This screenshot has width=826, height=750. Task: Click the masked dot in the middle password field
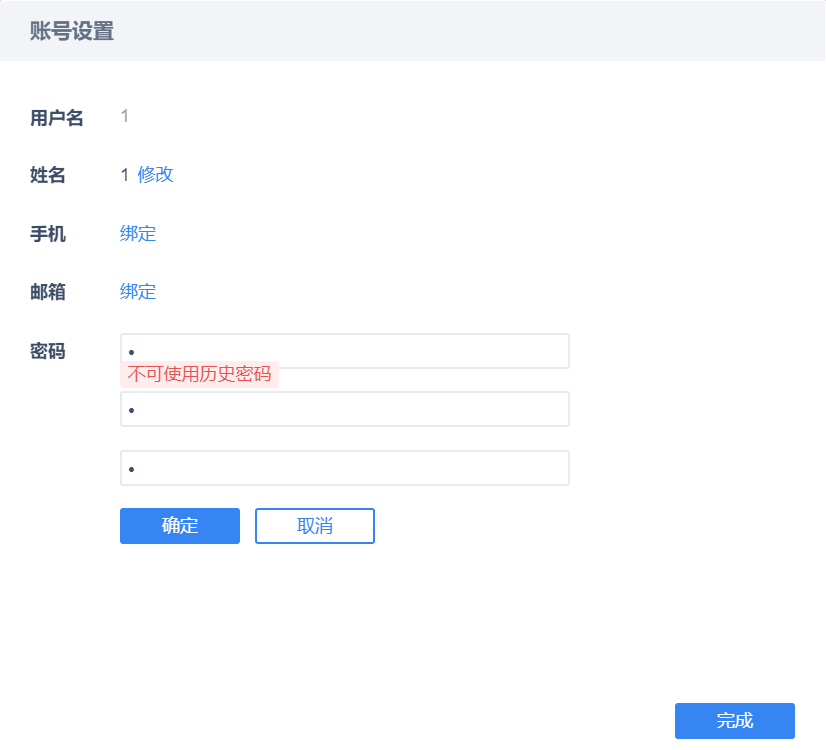pyautogui.click(x=131, y=411)
